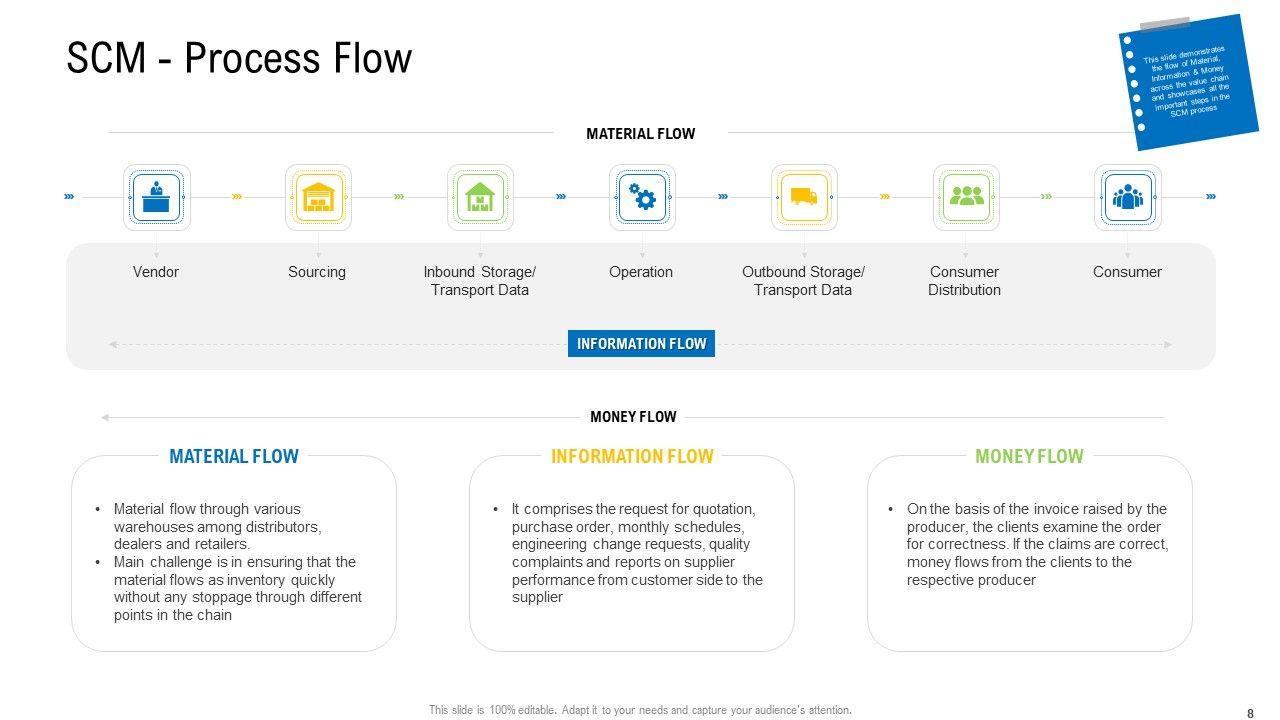The image size is (1280, 720).
Task: Click the money flow invoice description text
Action: pos(1036,544)
